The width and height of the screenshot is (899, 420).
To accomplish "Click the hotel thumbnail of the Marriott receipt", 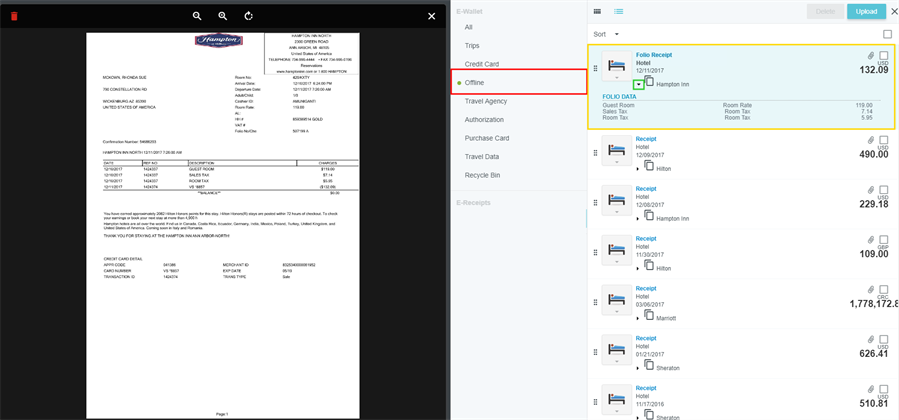I will 617,299.
